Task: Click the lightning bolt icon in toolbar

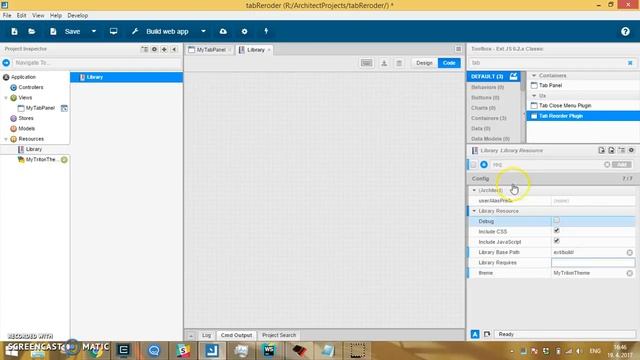Action: tap(266, 31)
